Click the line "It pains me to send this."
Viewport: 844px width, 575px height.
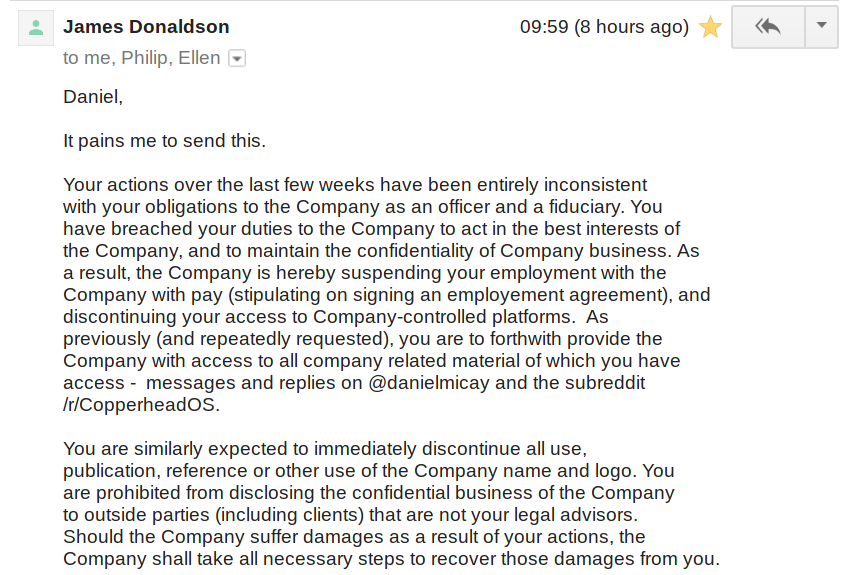[x=164, y=141]
